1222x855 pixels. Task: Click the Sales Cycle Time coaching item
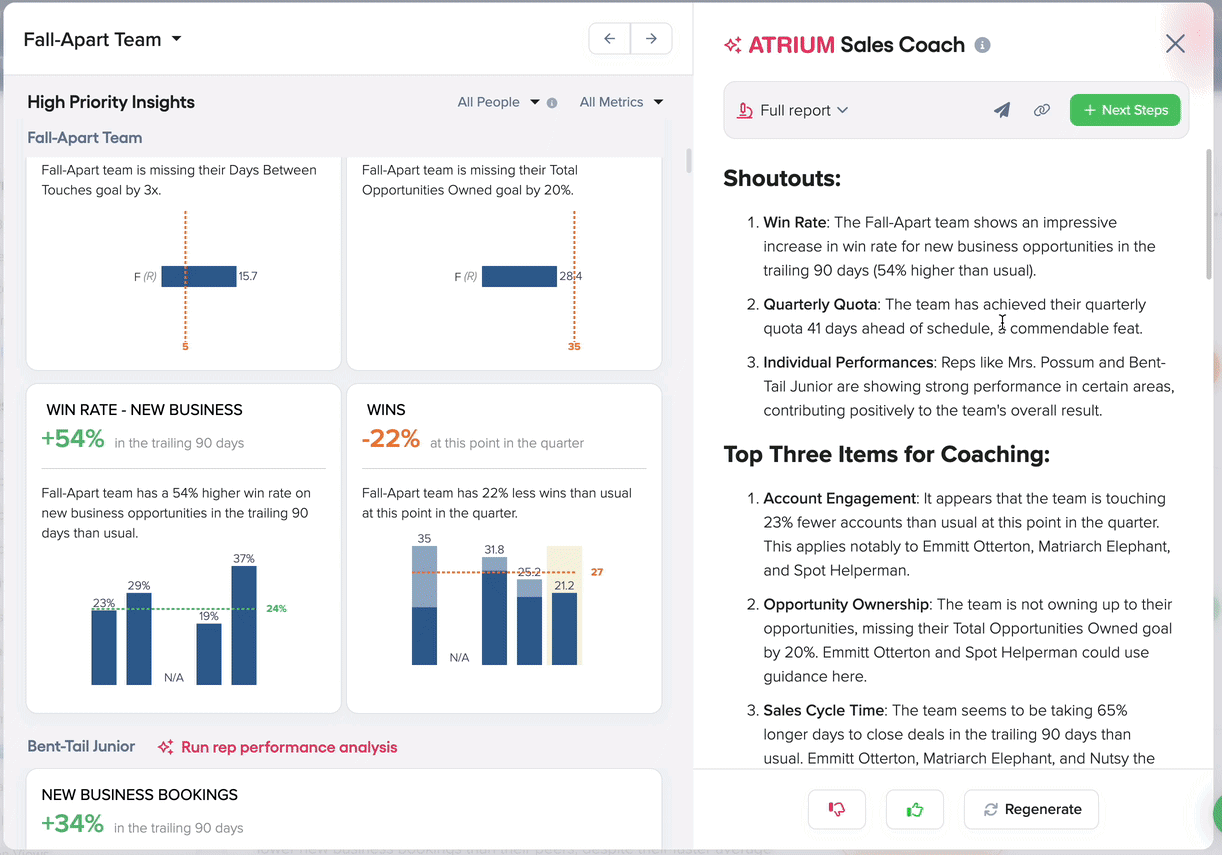[960, 734]
